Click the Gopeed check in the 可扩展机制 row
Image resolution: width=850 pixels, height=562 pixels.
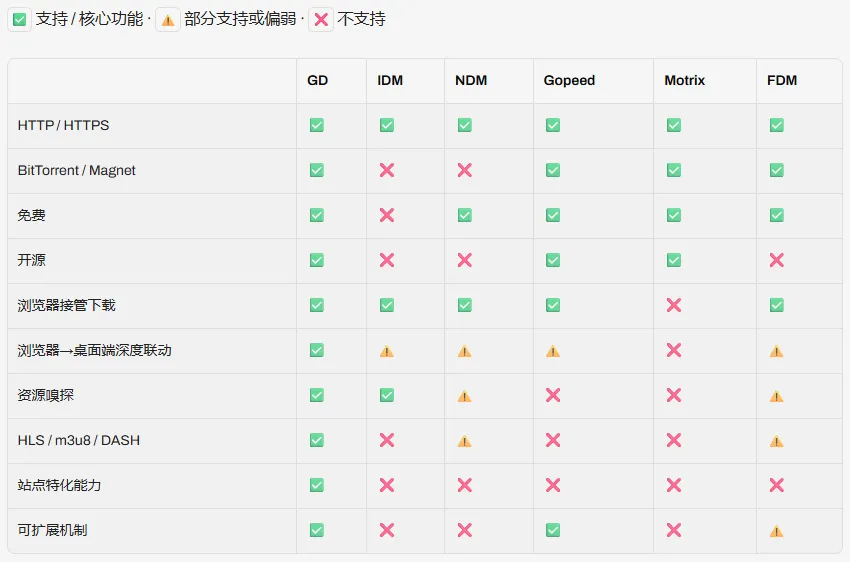click(553, 530)
